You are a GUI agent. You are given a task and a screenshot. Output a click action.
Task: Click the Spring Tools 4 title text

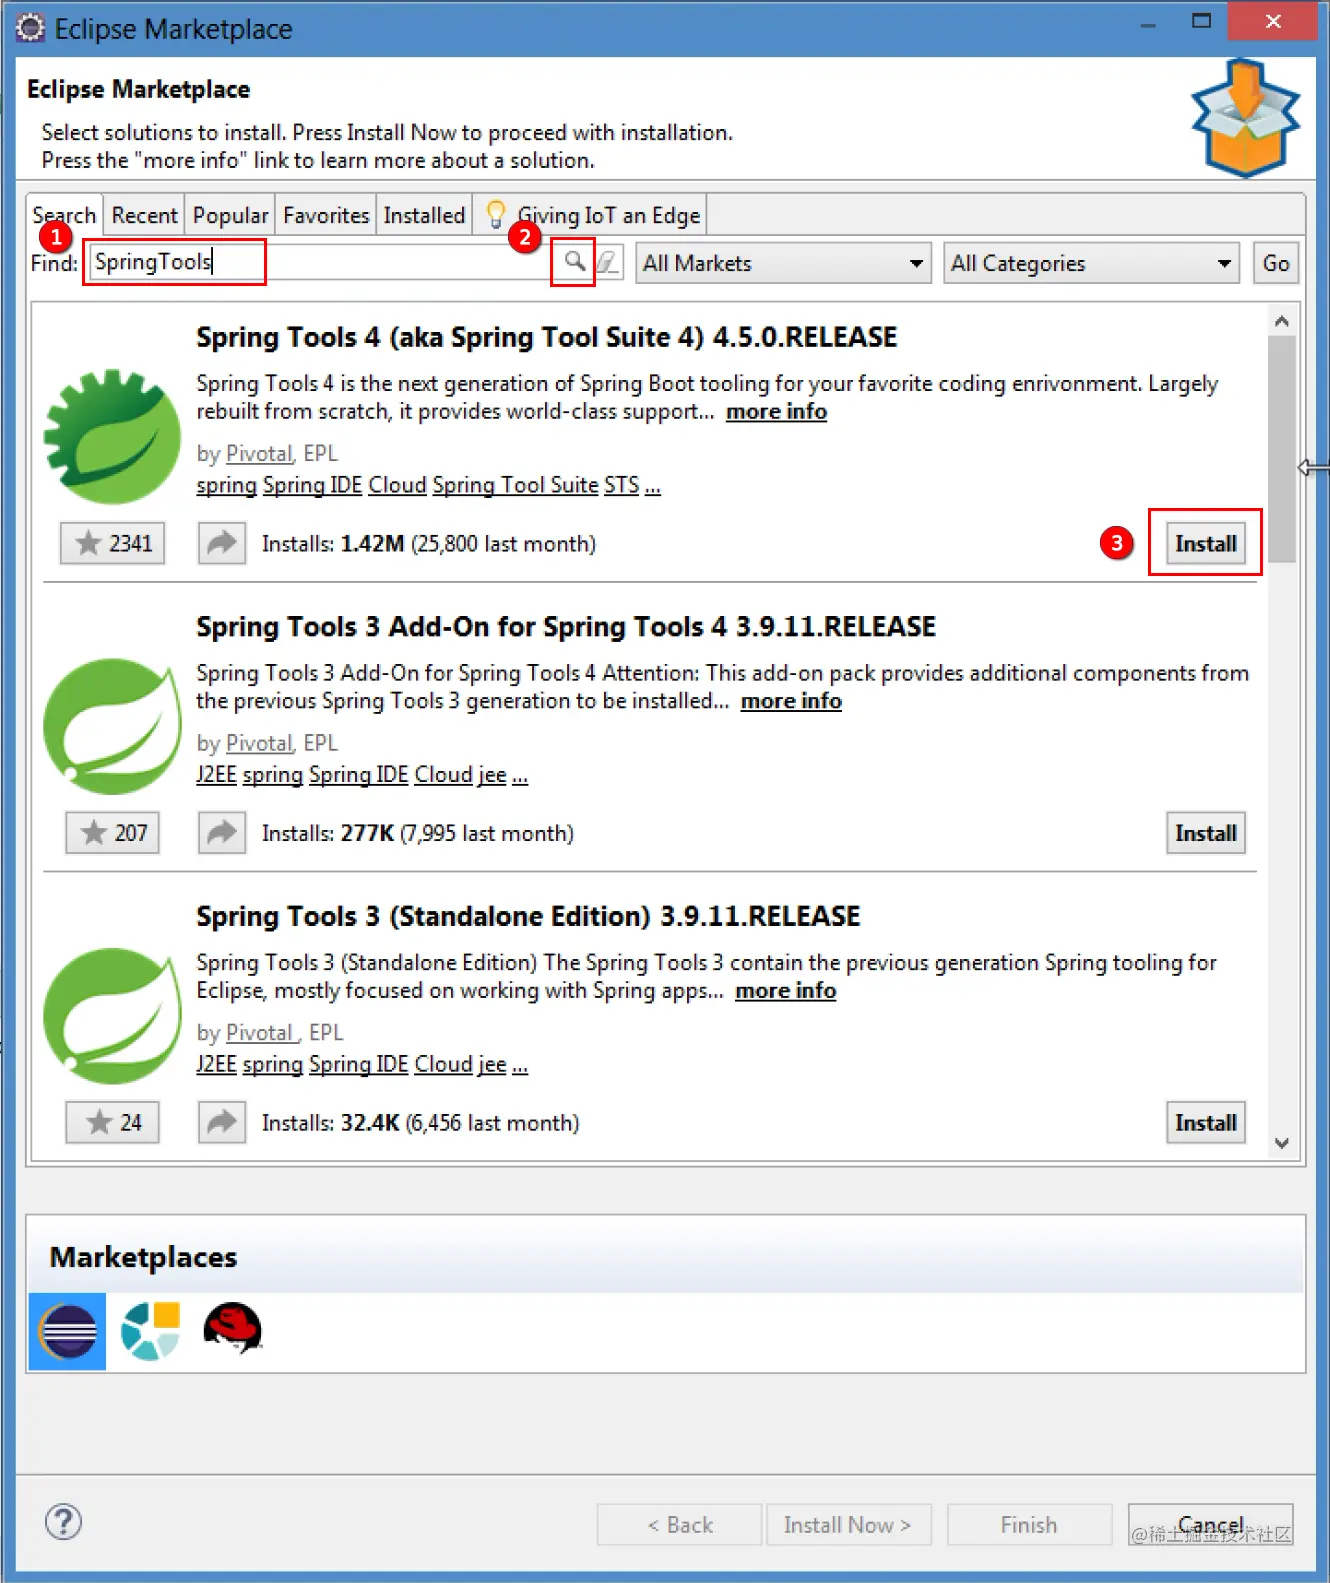[546, 337]
